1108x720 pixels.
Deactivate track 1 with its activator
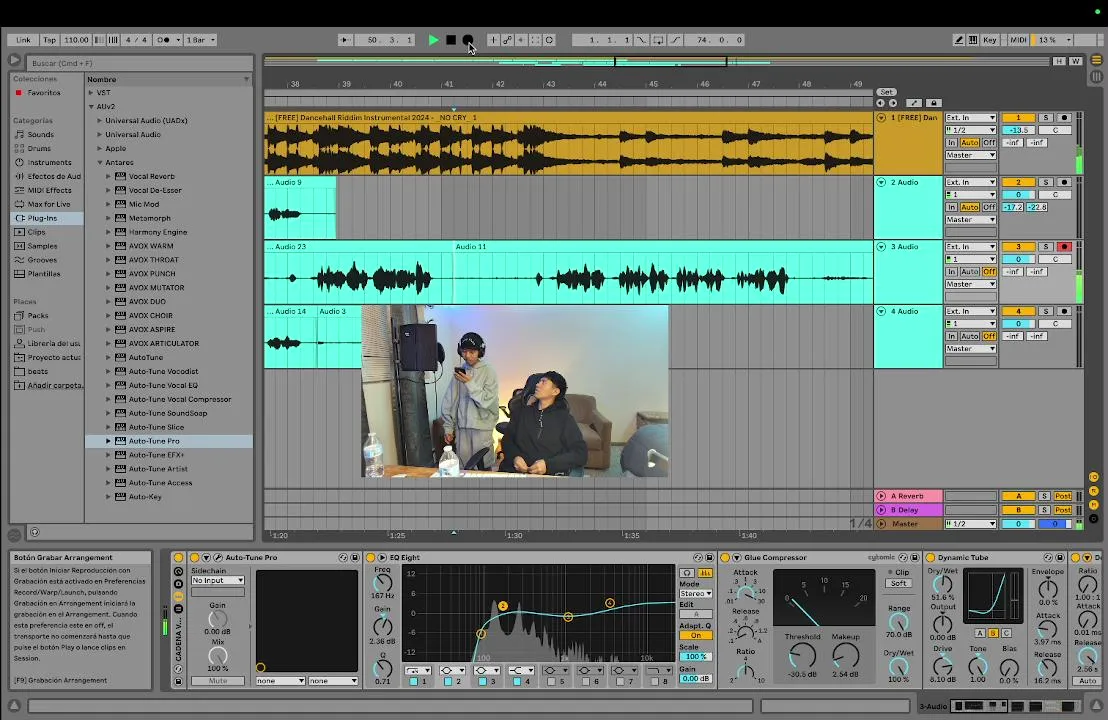pos(1018,118)
